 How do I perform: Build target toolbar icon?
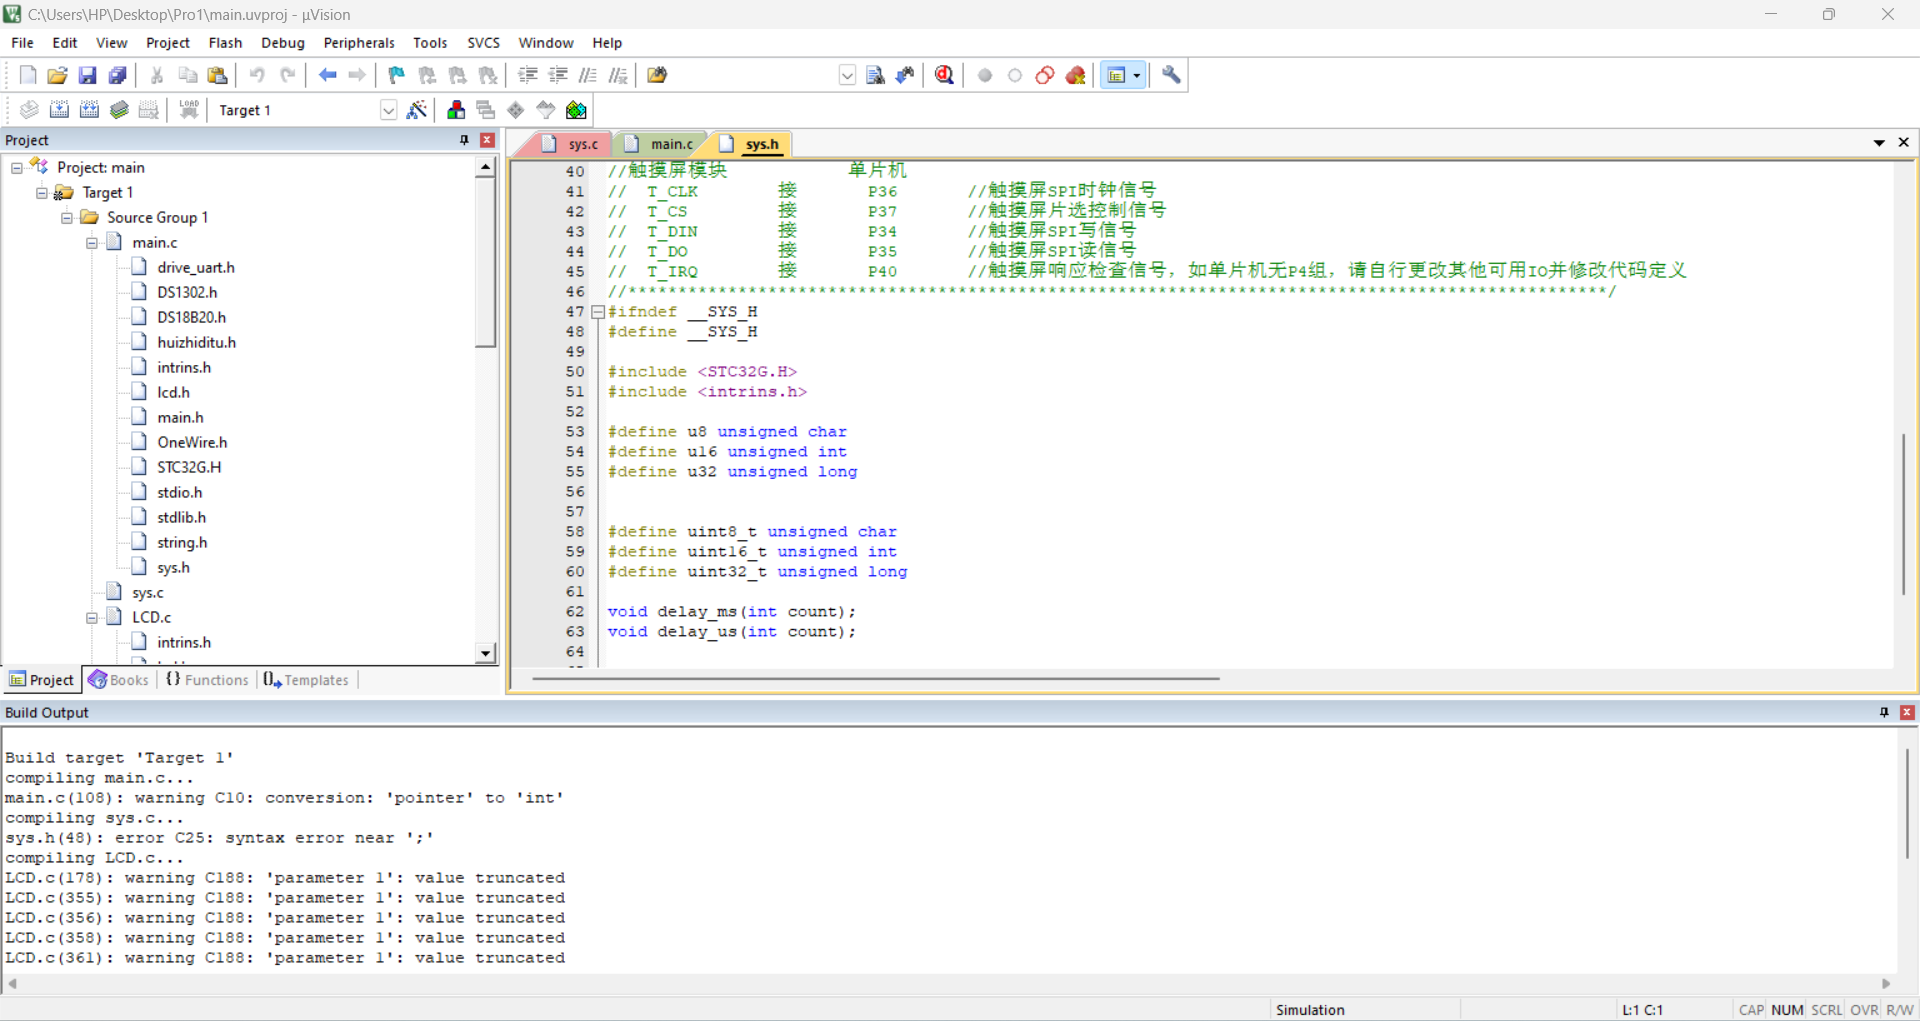point(59,110)
